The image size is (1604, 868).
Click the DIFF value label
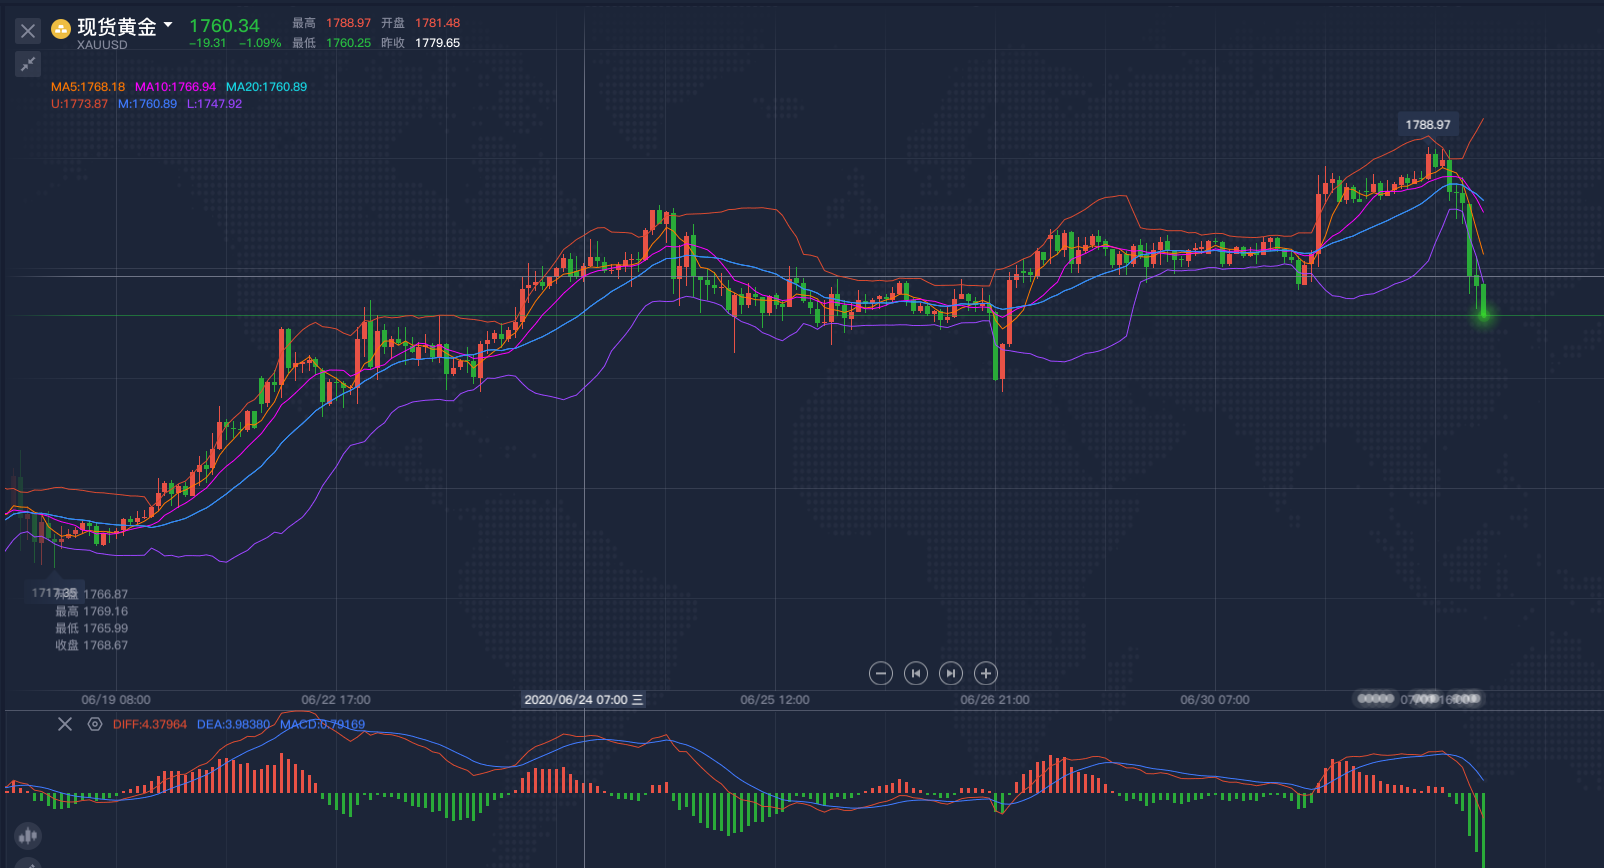pos(149,724)
